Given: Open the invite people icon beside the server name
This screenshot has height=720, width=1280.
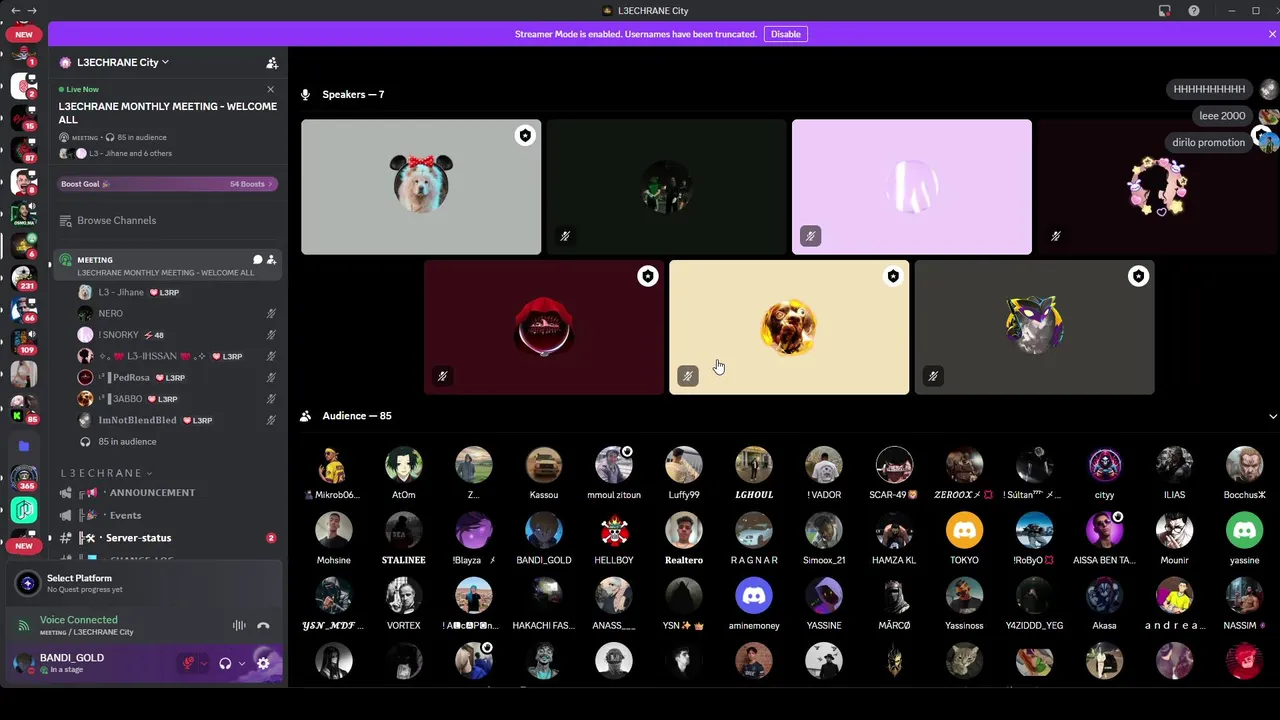Looking at the screenshot, I should 272,62.
